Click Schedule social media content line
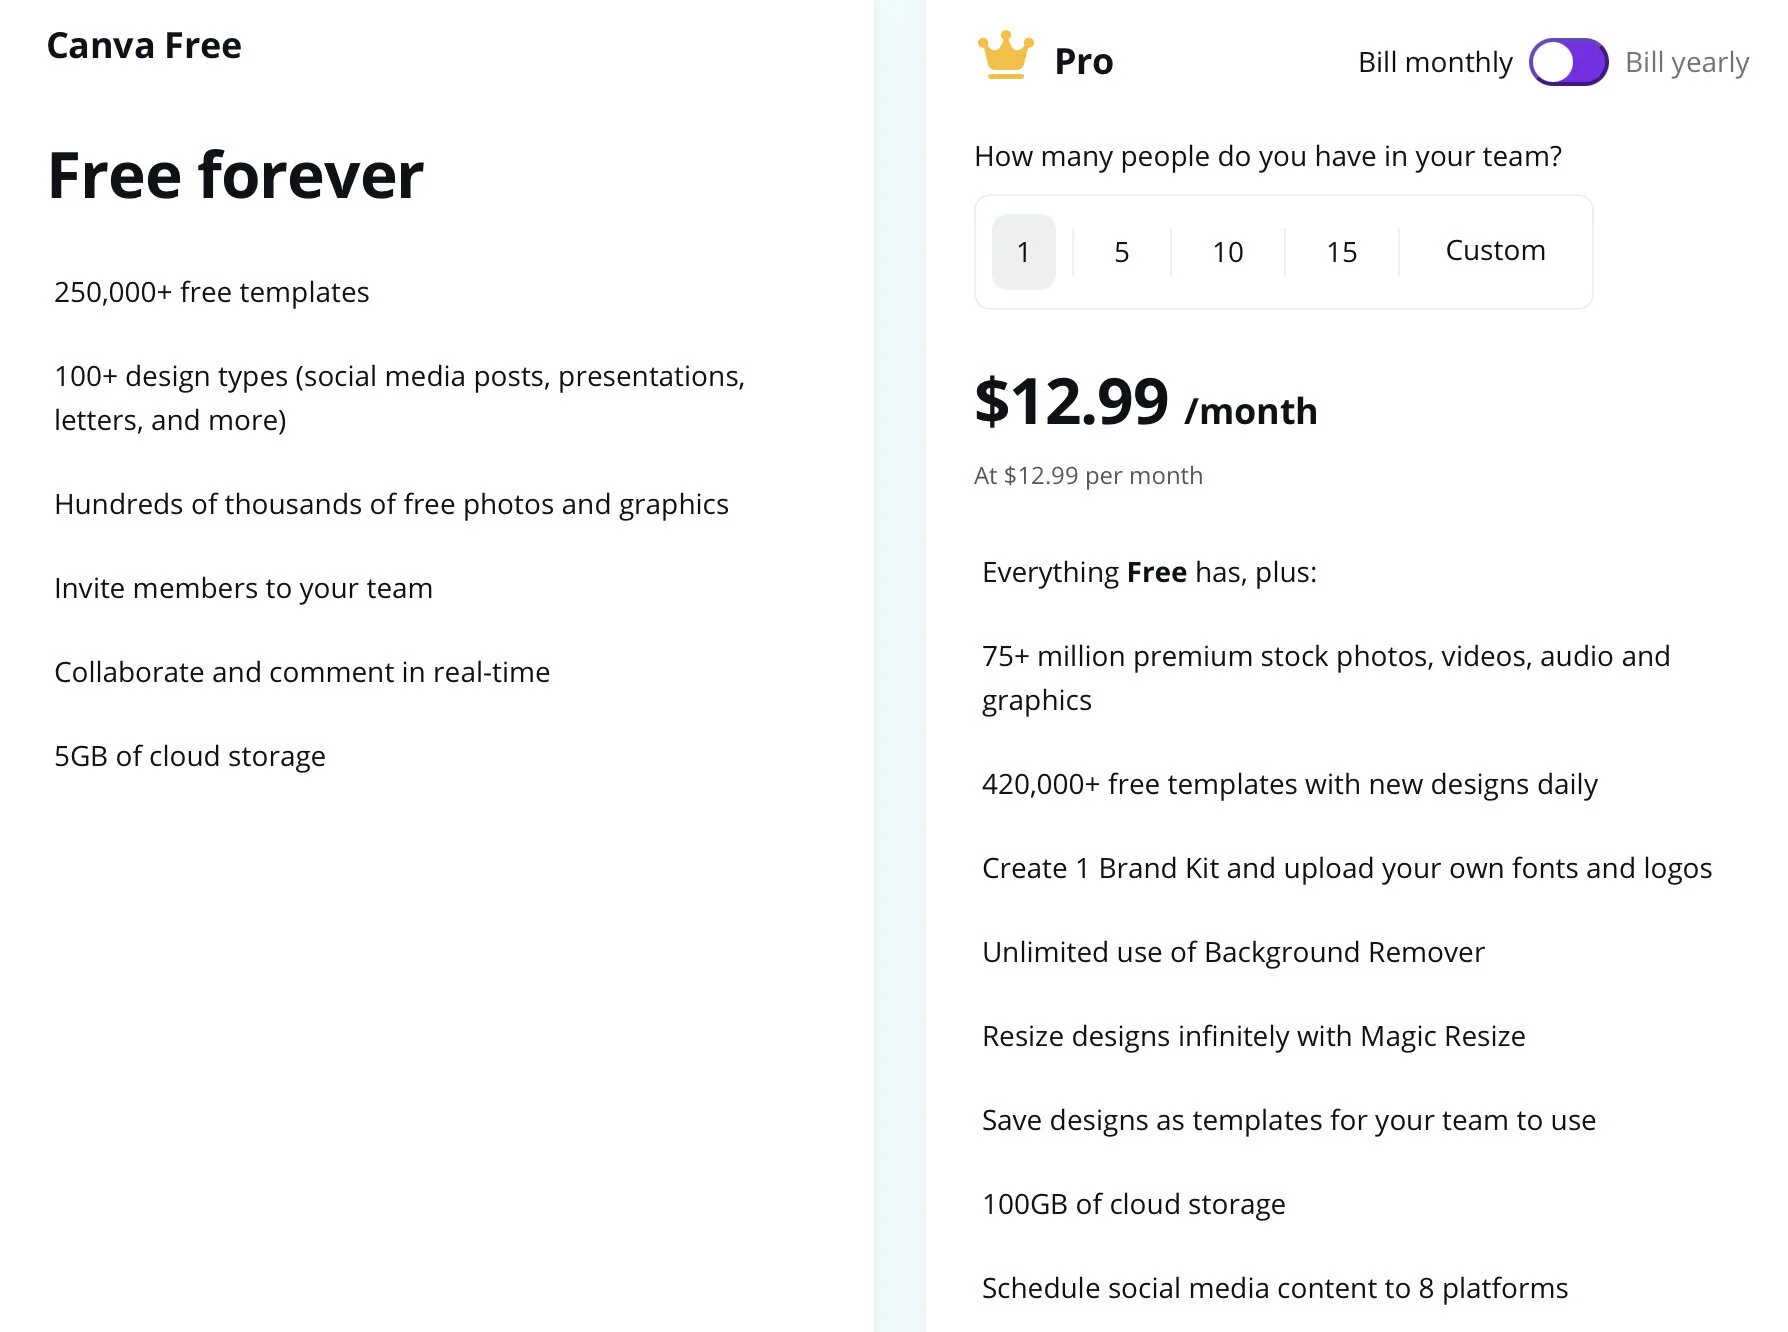The image size is (1788, 1332). point(1274,1288)
